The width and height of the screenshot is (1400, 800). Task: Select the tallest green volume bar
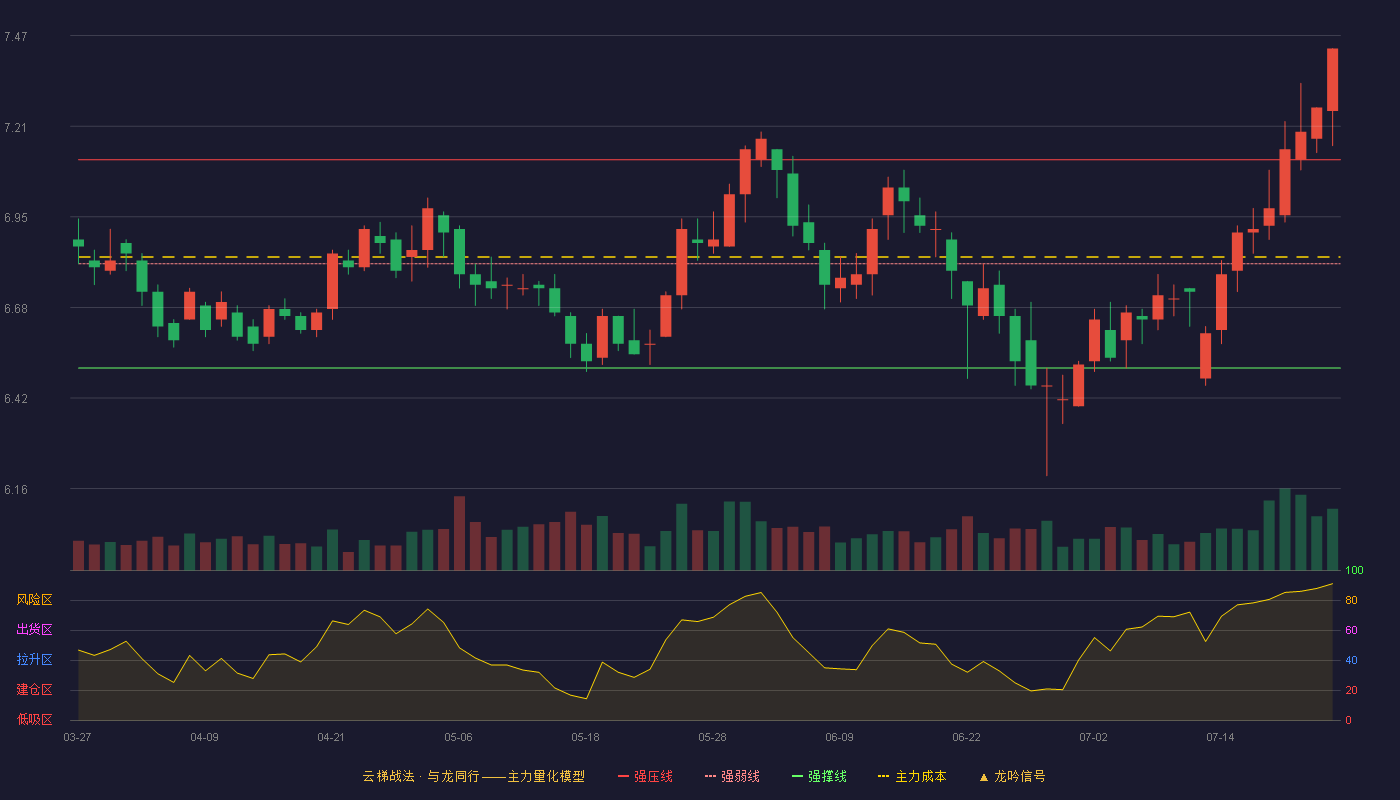(1285, 530)
